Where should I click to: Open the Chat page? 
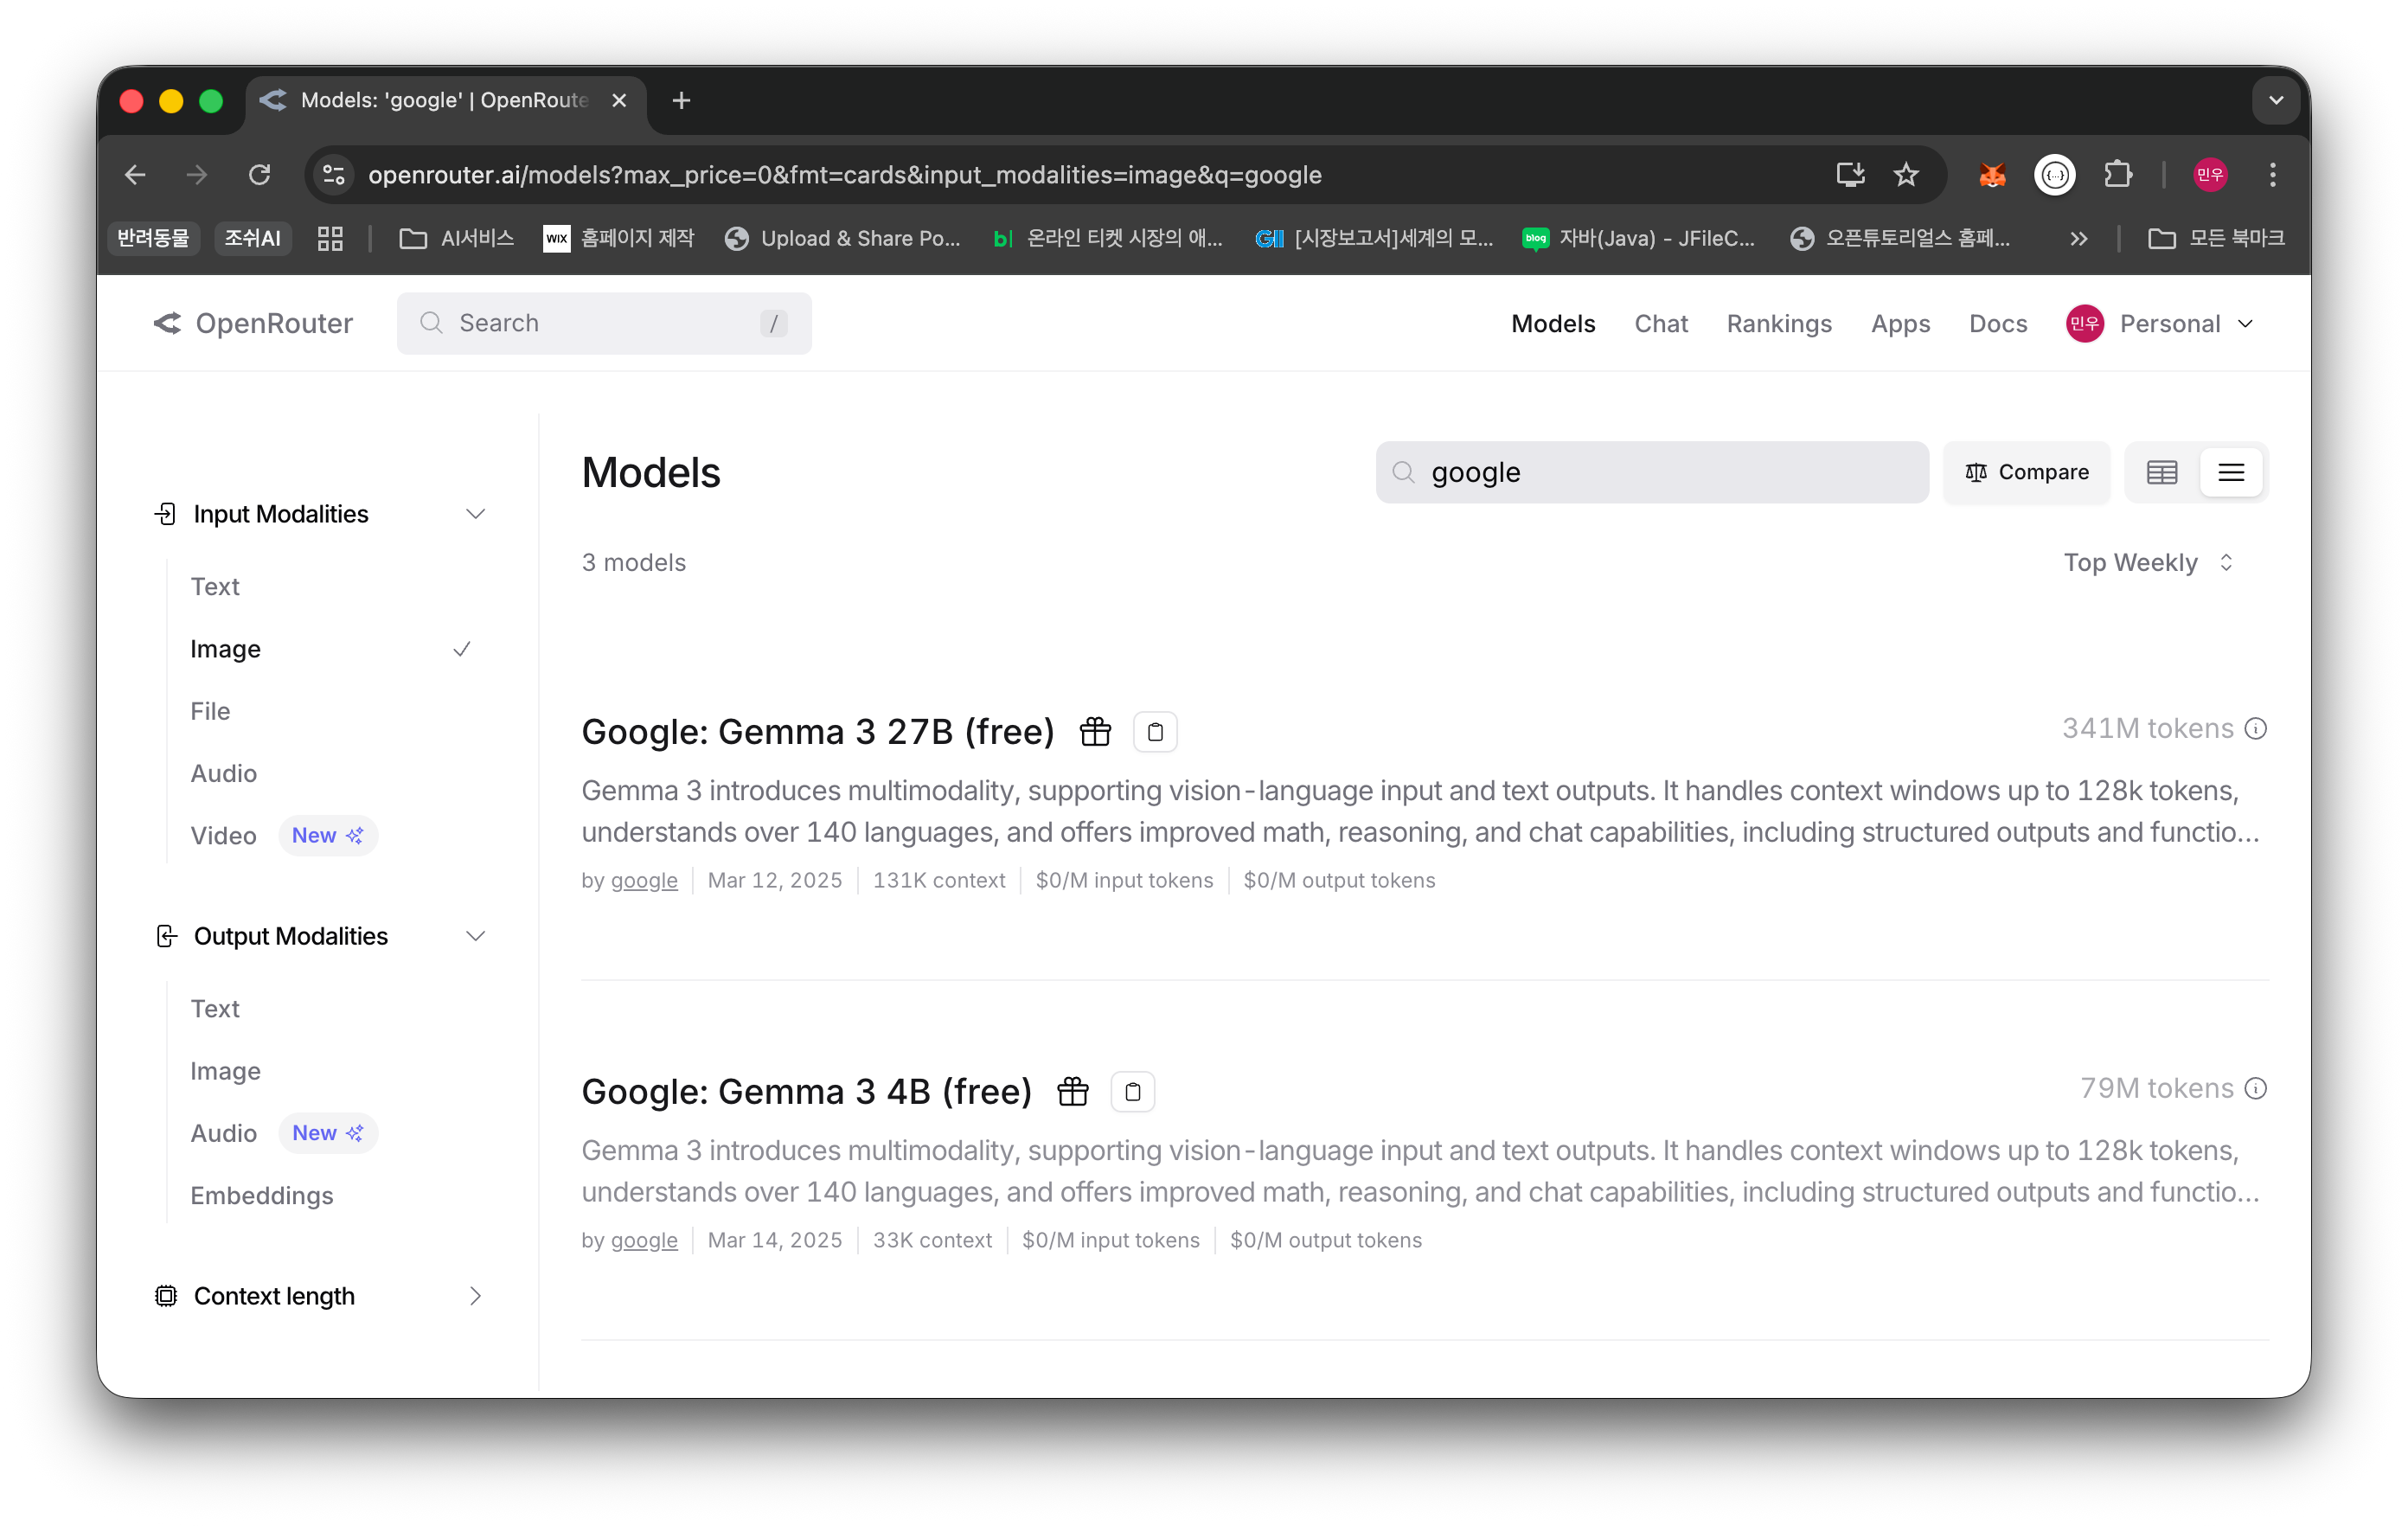(x=1661, y=323)
